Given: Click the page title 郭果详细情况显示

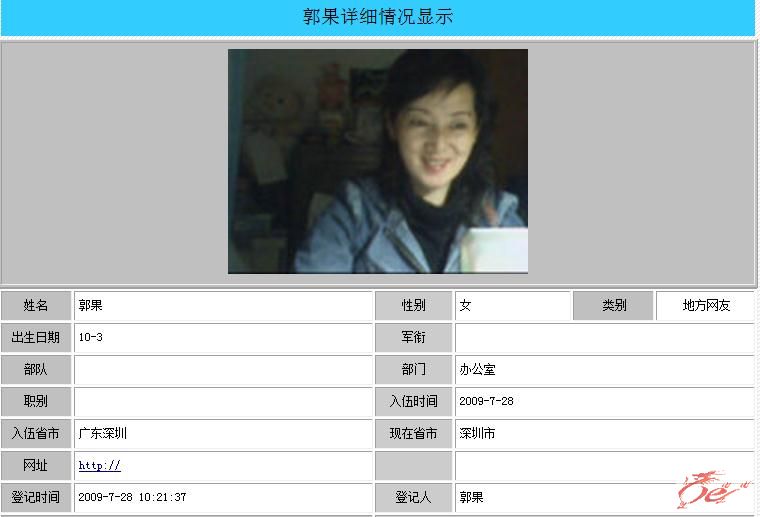Looking at the screenshot, I should pyautogui.click(x=378, y=16).
